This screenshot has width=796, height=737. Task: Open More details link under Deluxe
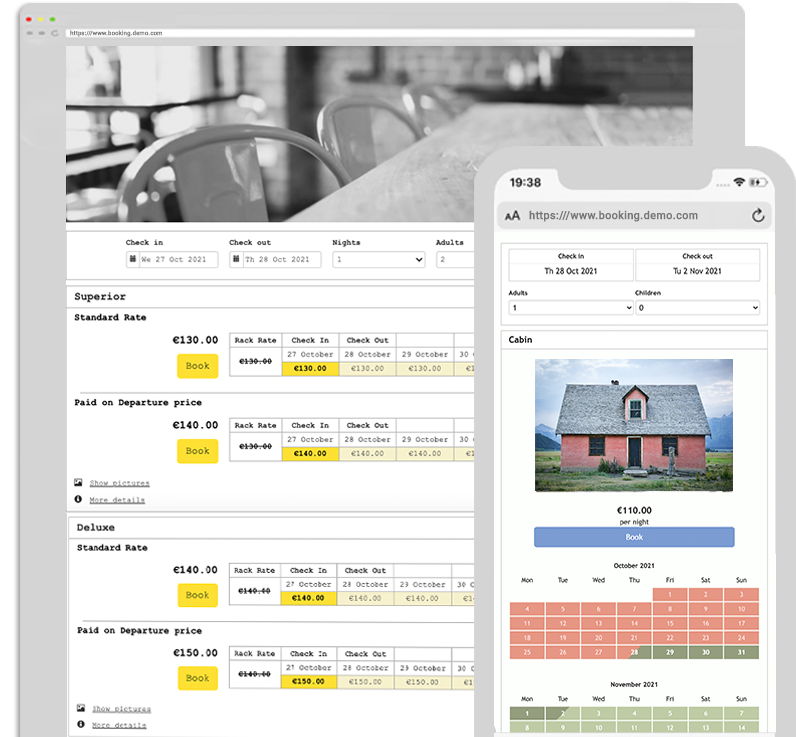[x=119, y=725]
